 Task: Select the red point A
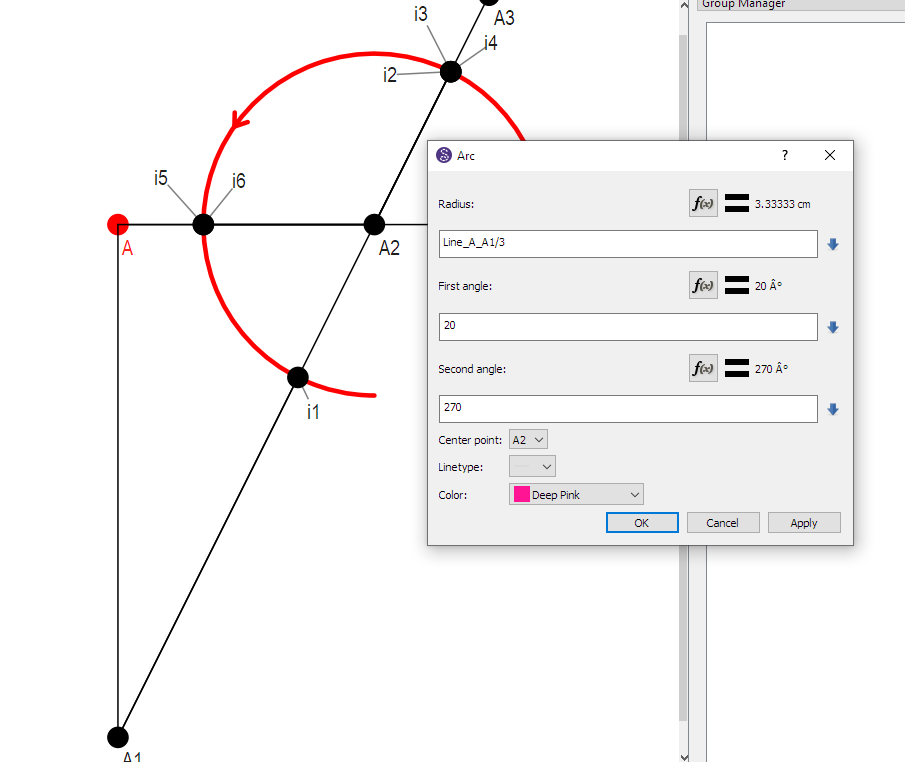(x=118, y=225)
